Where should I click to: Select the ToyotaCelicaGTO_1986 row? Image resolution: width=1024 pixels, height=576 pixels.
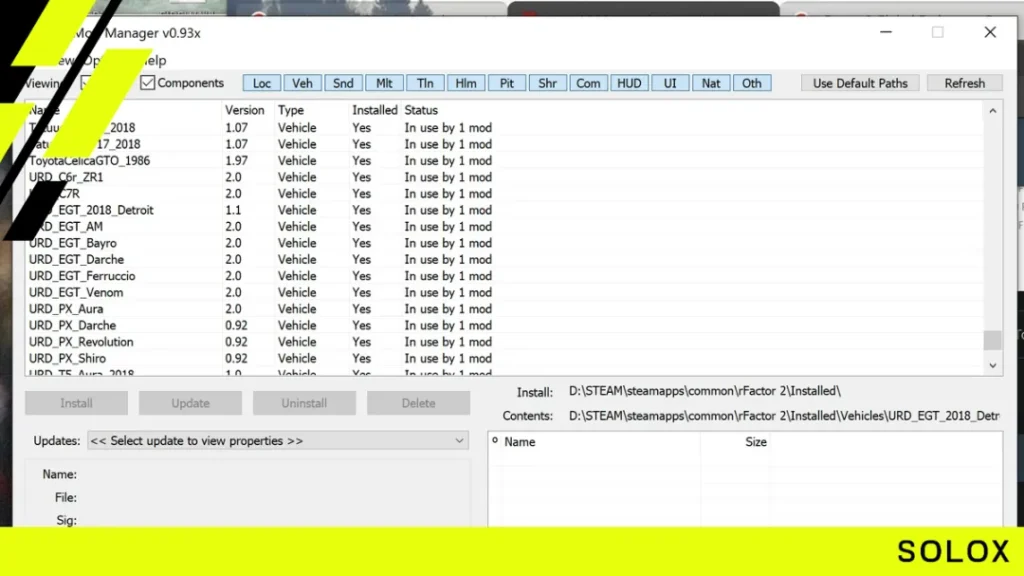tap(504, 161)
